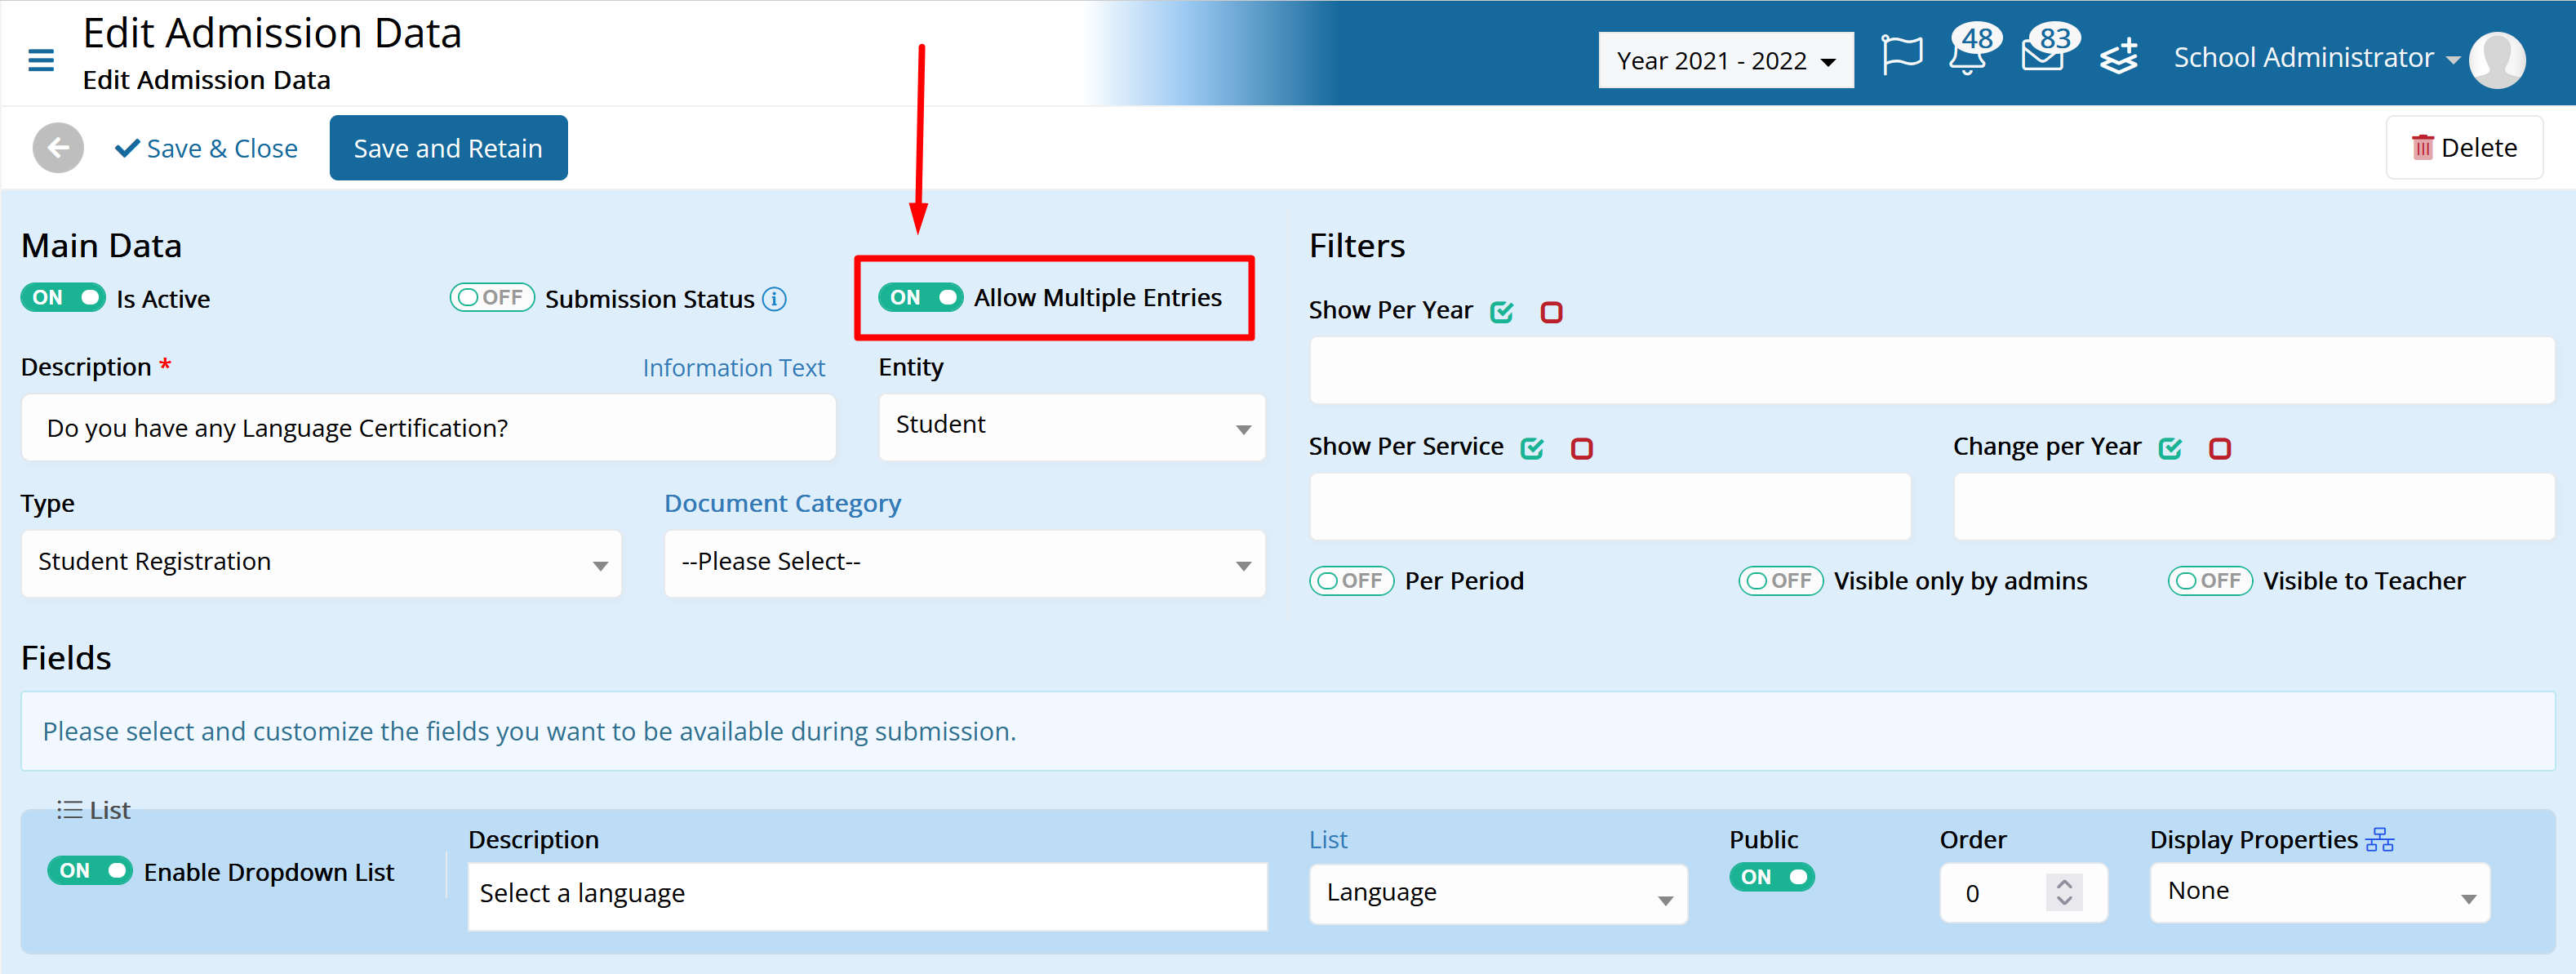Open the Year 2021 - 2022 dropdown
The height and width of the screenshot is (974, 2576).
pyautogui.click(x=1725, y=61)
